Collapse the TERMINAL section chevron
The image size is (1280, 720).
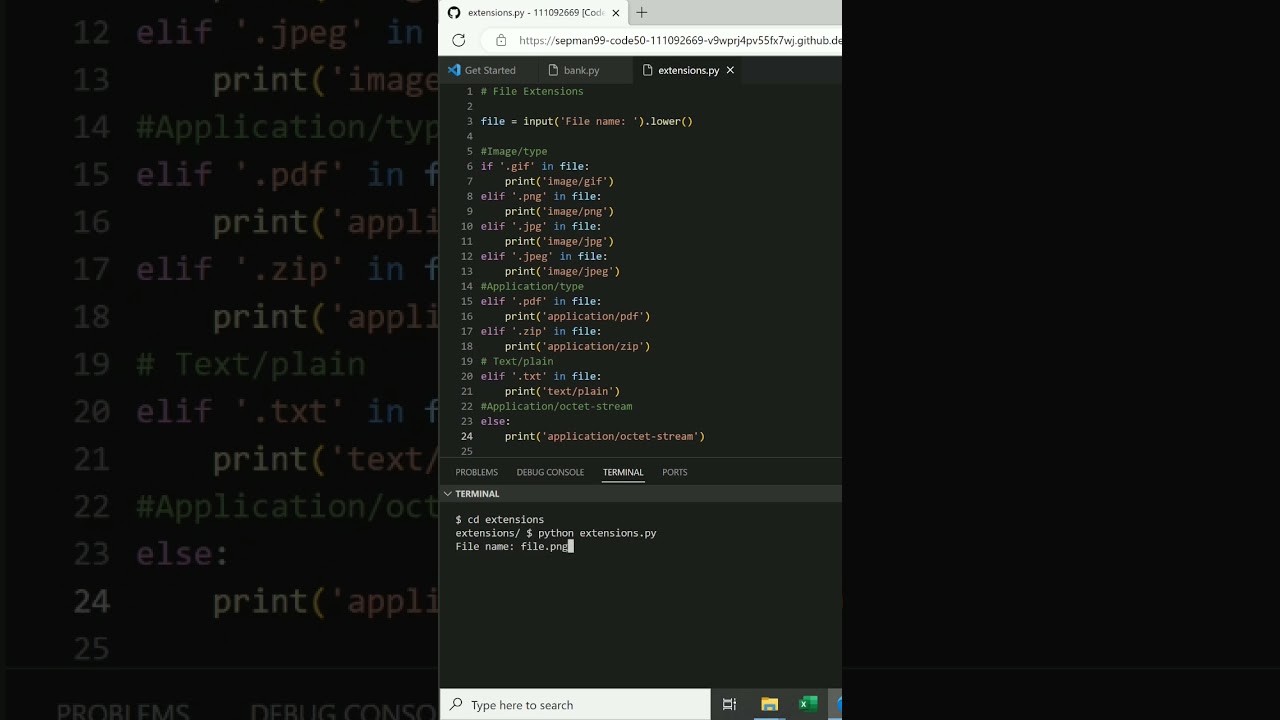coord(447,494)
